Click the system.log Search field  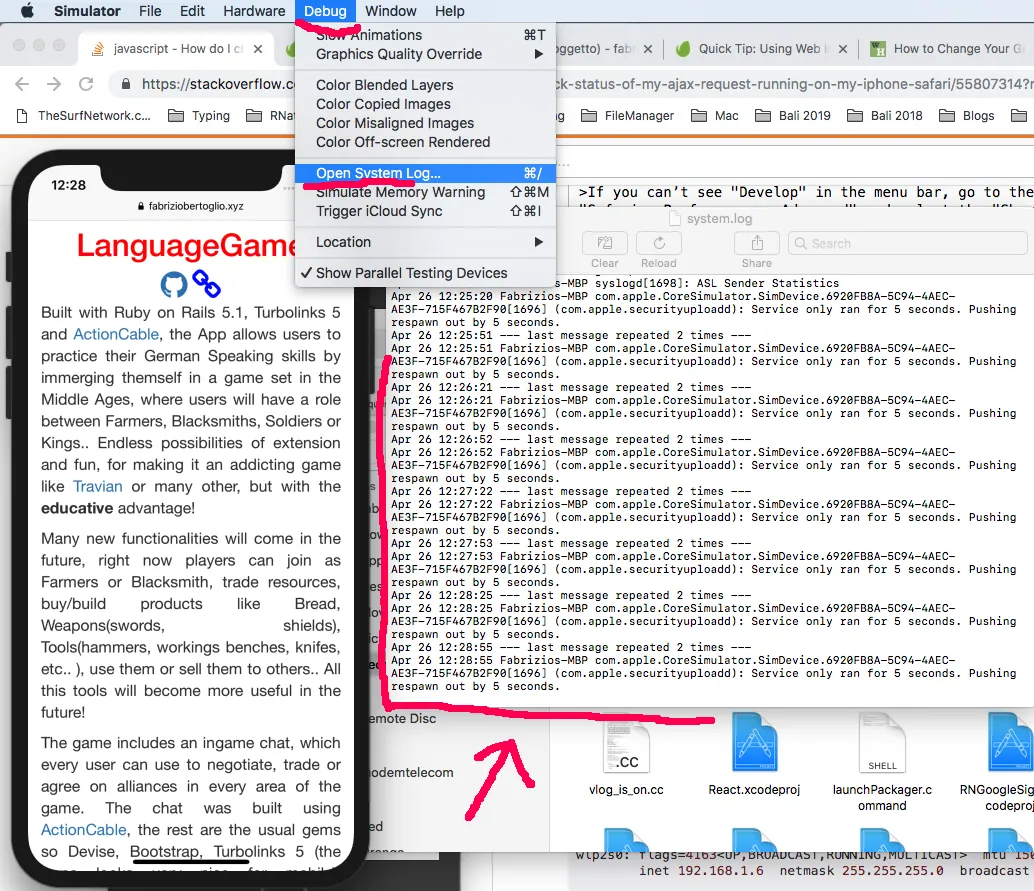pyautogui.click(x=909, y=243)
